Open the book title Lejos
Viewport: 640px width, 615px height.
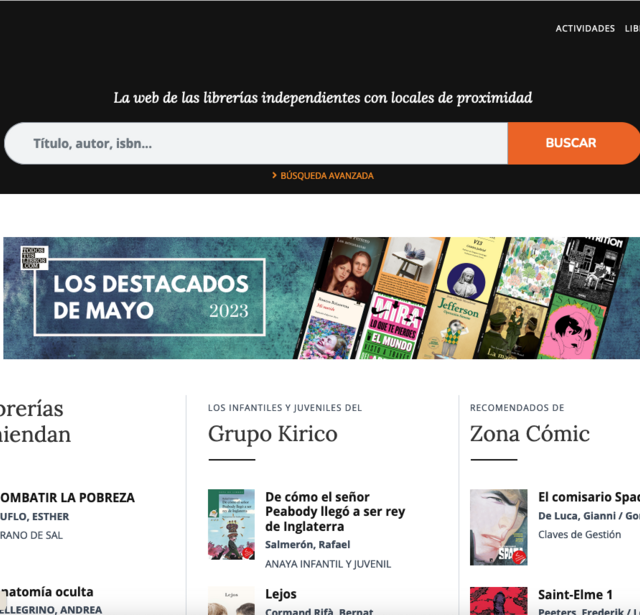pos(281,594)
